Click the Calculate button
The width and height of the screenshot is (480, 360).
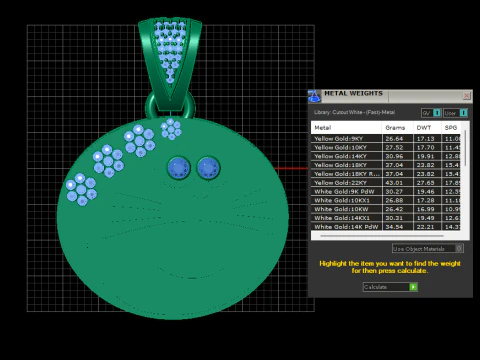click(x=390, y=287)
